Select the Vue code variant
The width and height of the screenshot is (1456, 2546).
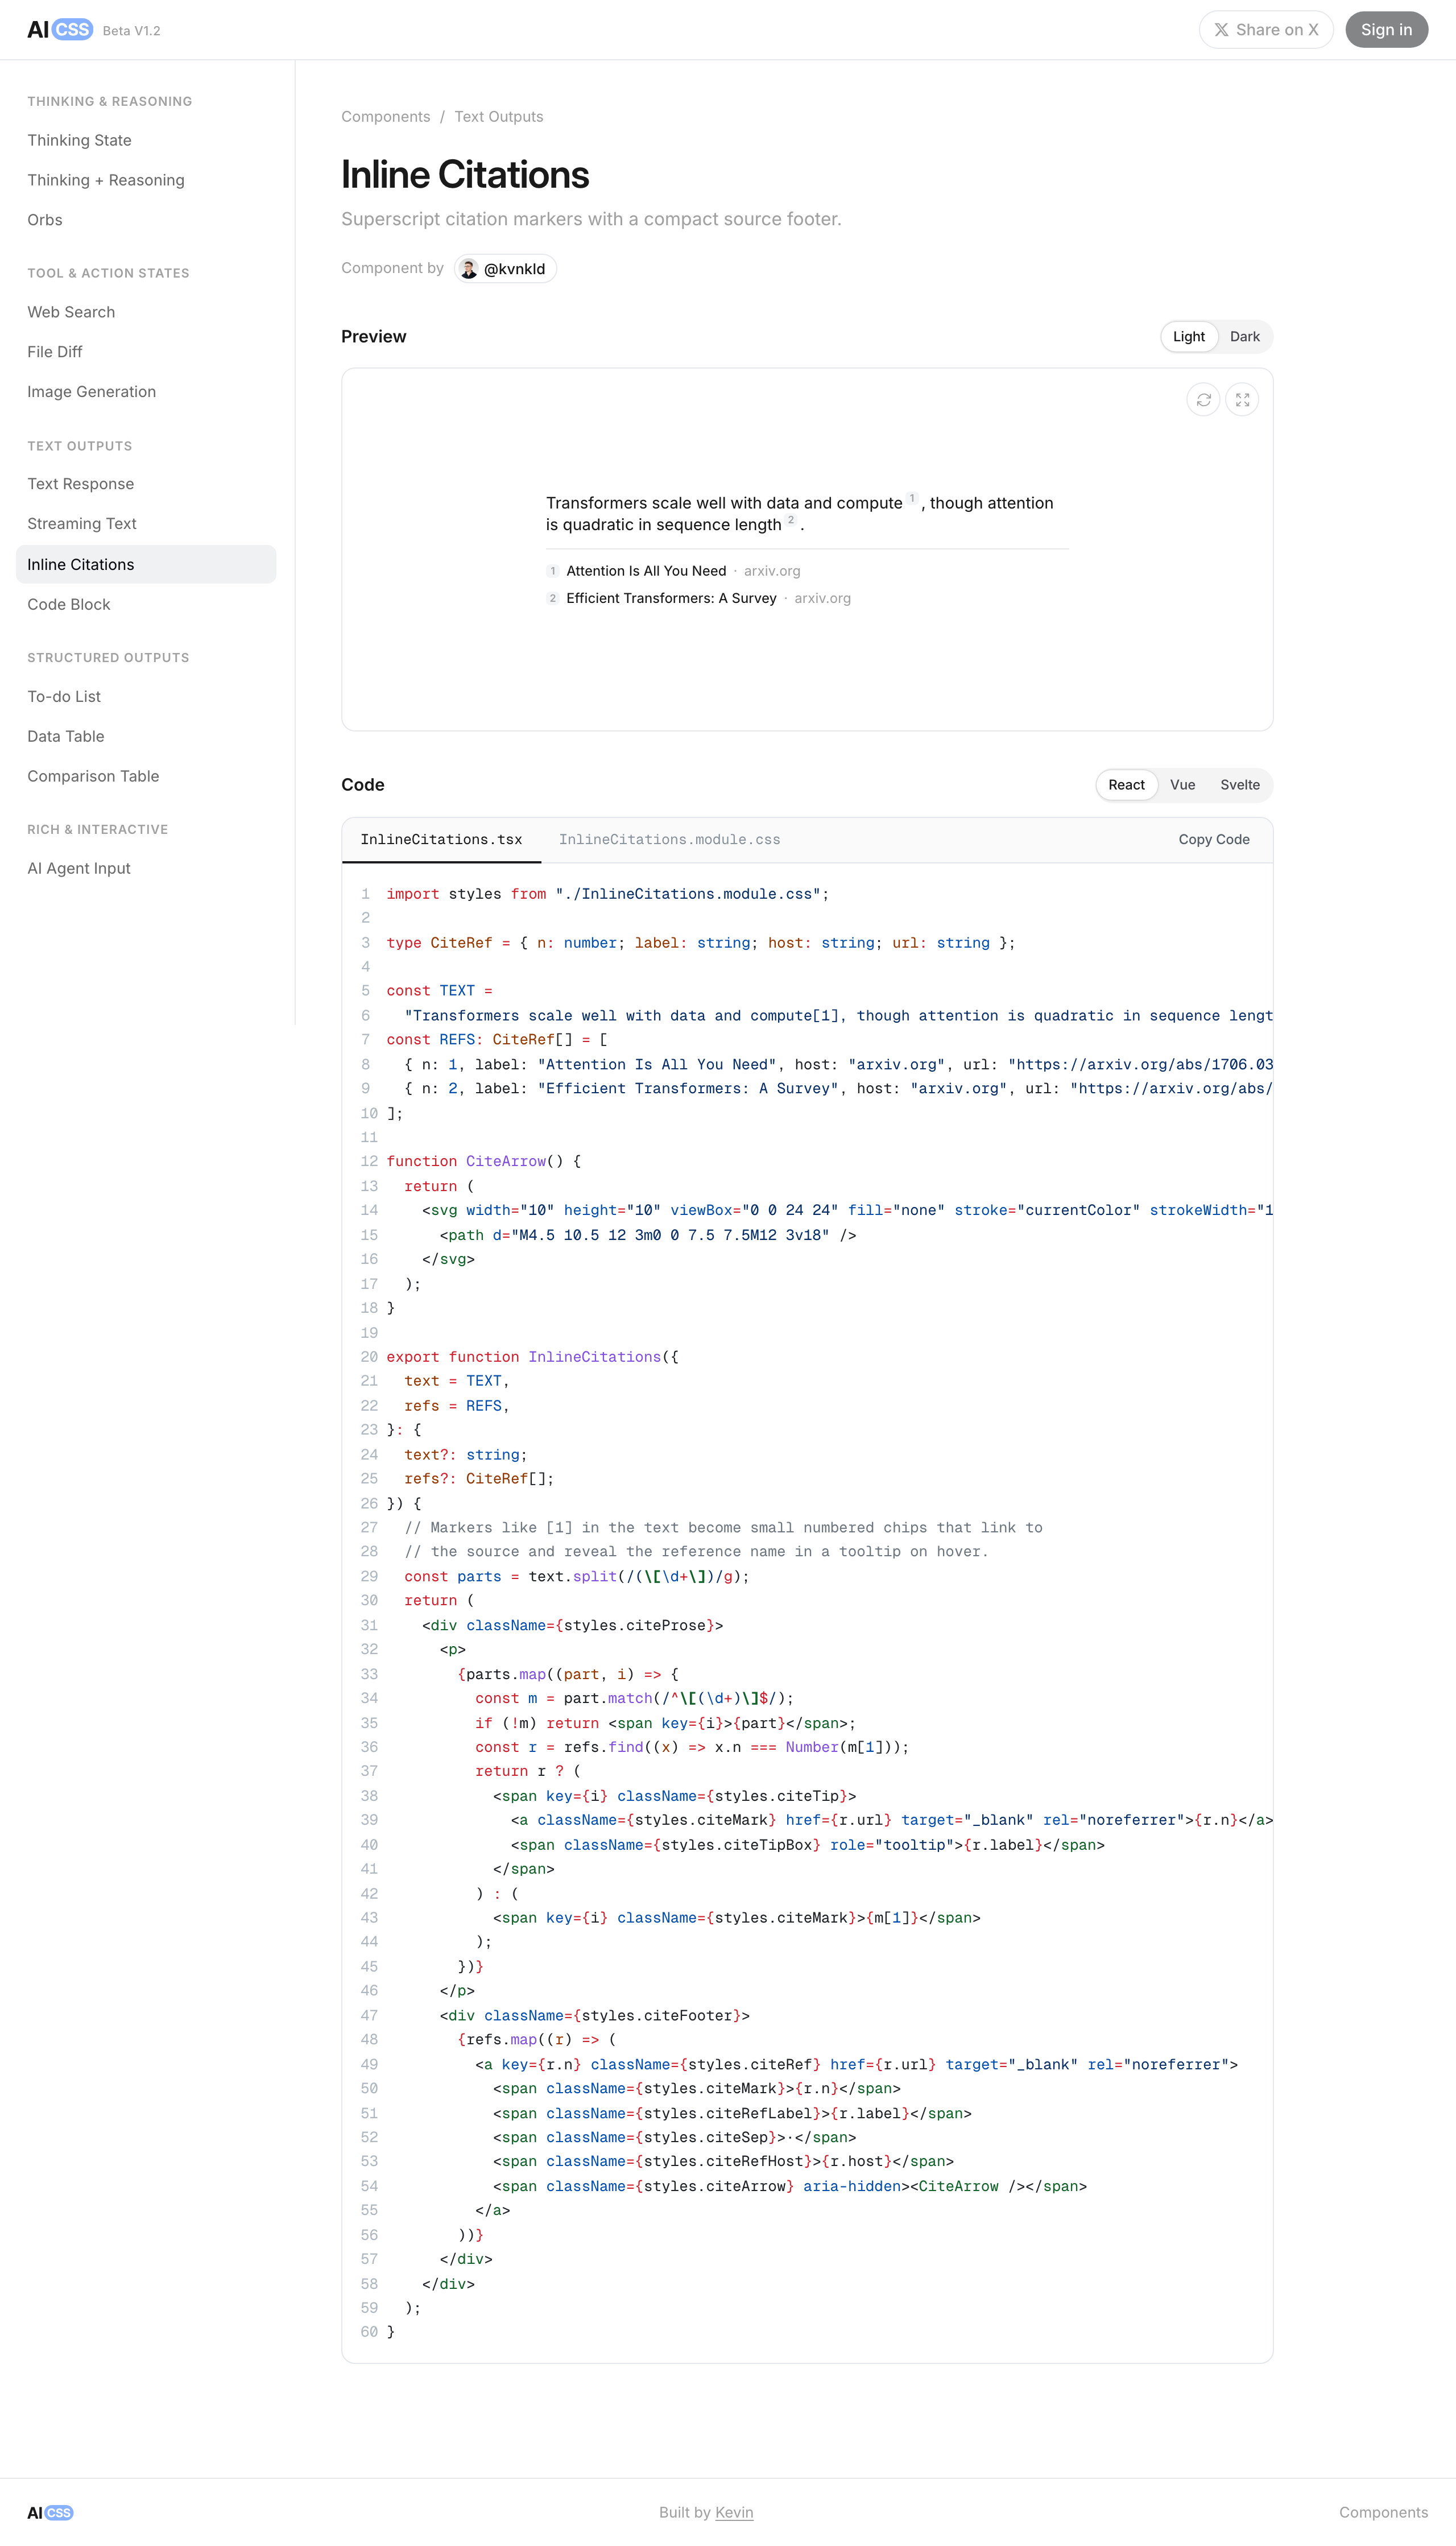click(1183, 785)
